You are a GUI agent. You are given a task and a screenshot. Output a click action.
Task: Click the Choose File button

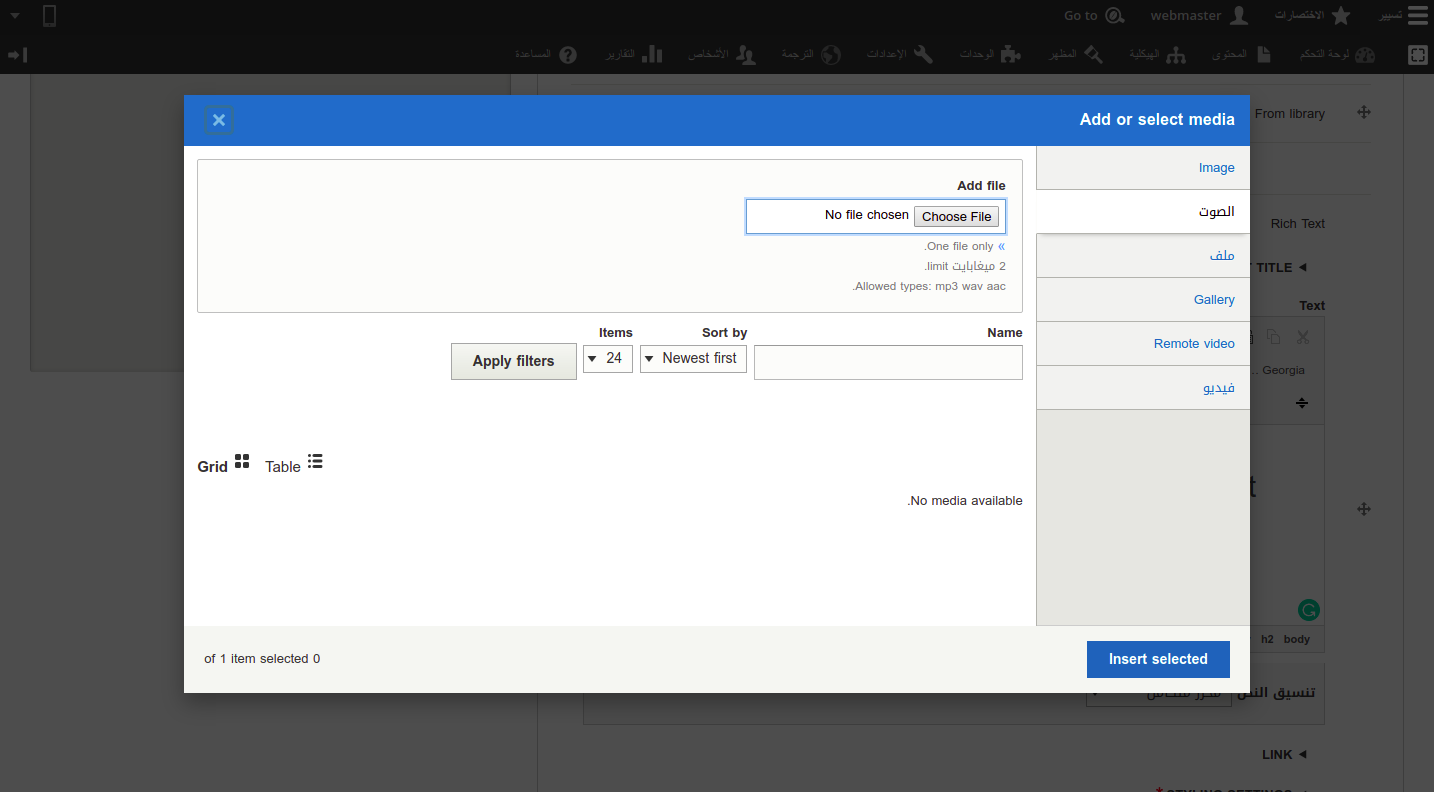[x=956, y=216]
